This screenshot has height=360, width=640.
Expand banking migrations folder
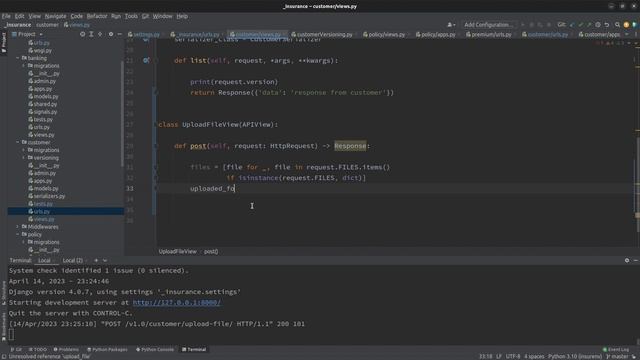[x=24, y=66]
